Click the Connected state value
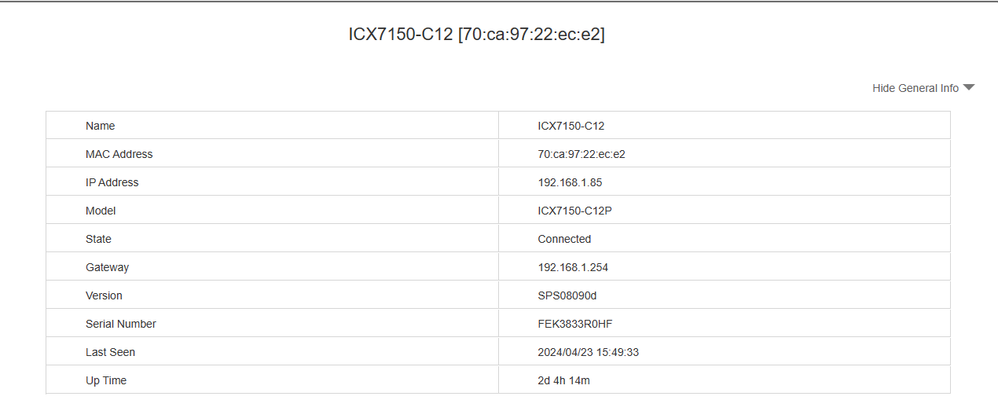 [x=564, y=239]
